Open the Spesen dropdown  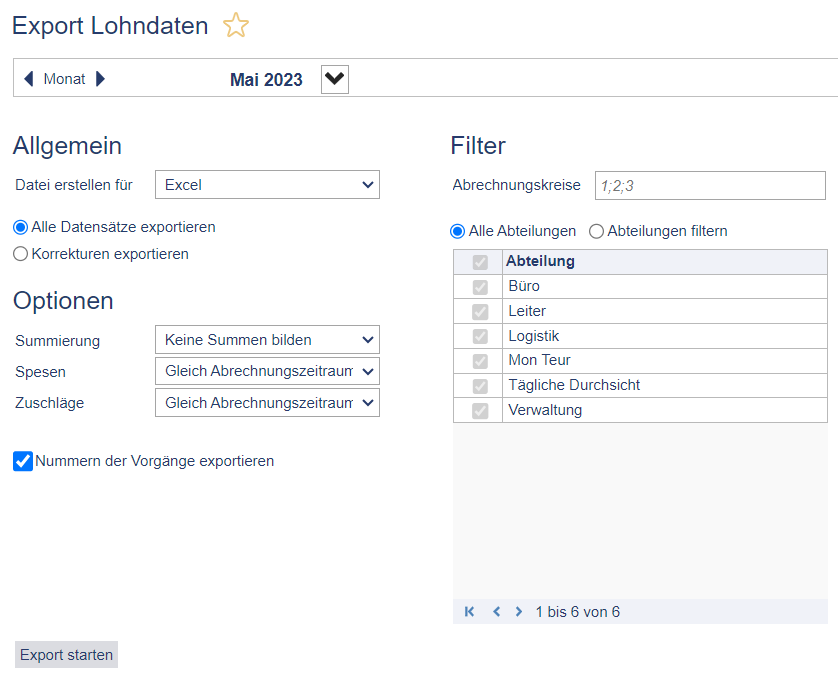(x=267, y=372)
